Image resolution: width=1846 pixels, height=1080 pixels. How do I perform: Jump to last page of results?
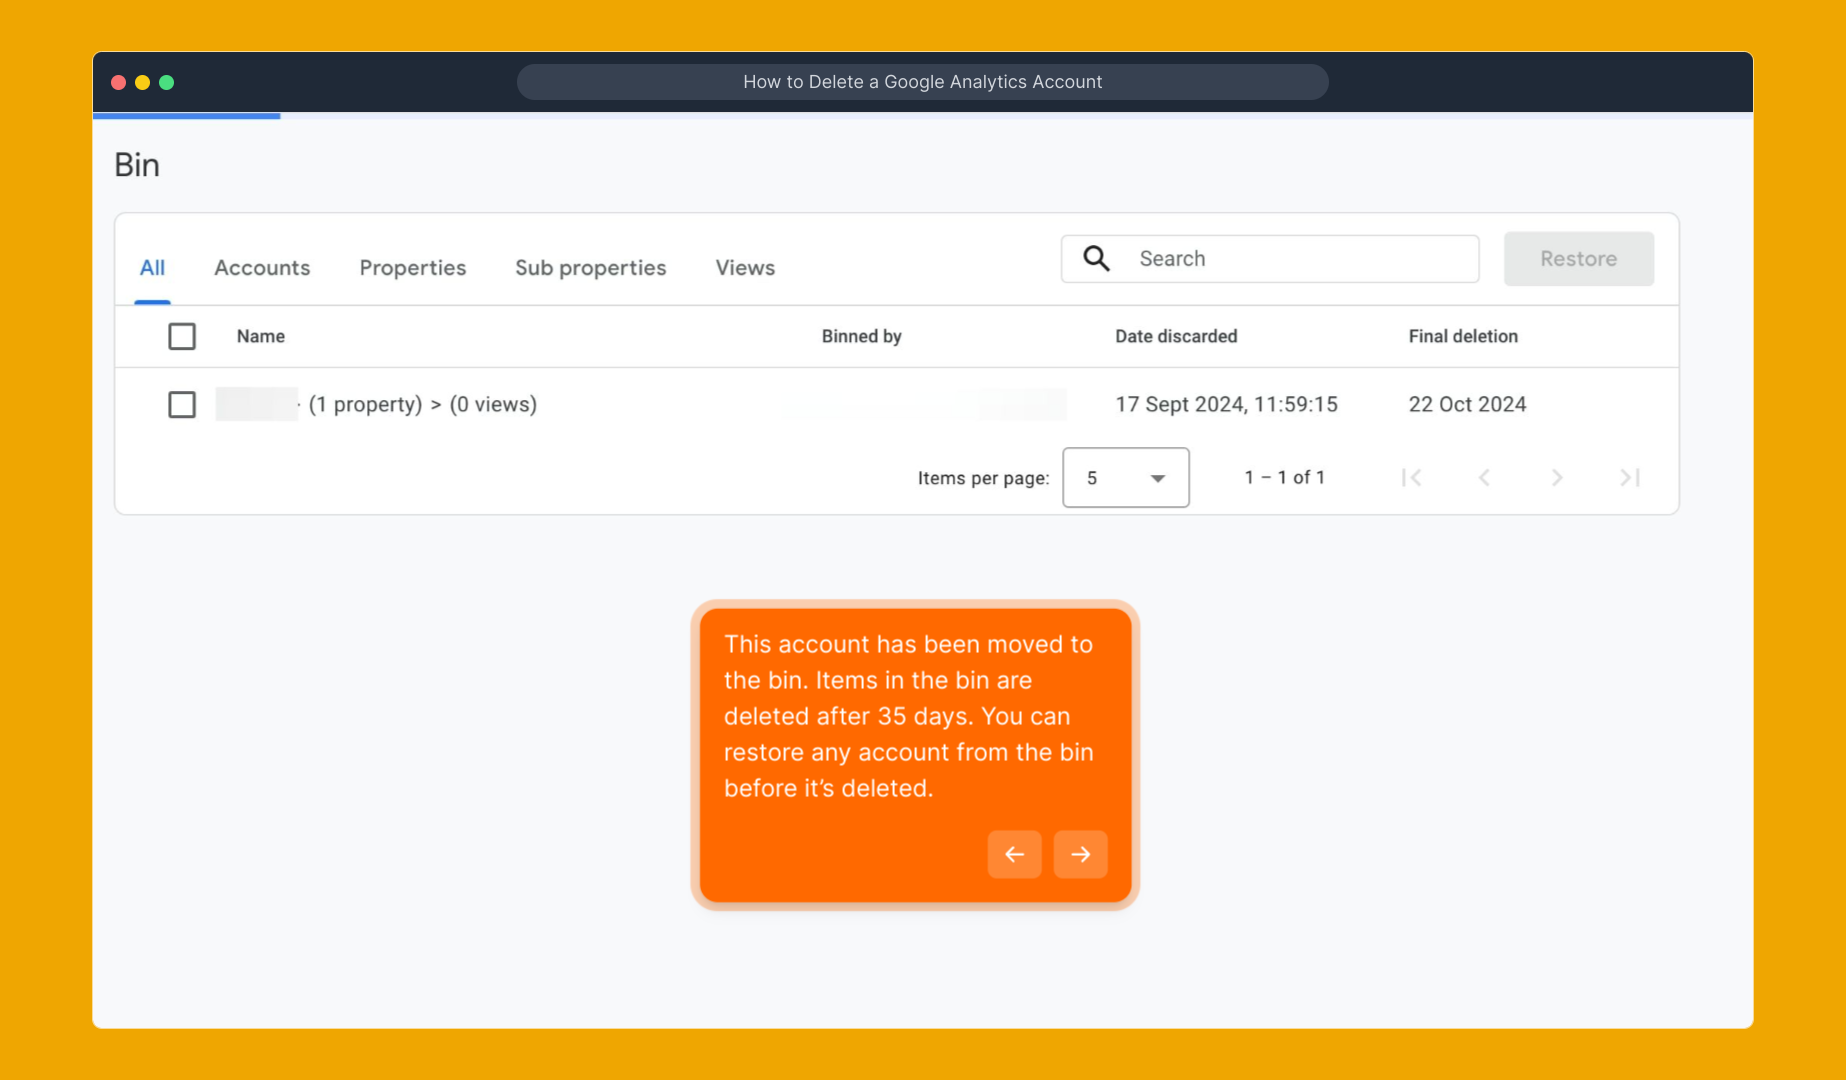[1630, 478]
